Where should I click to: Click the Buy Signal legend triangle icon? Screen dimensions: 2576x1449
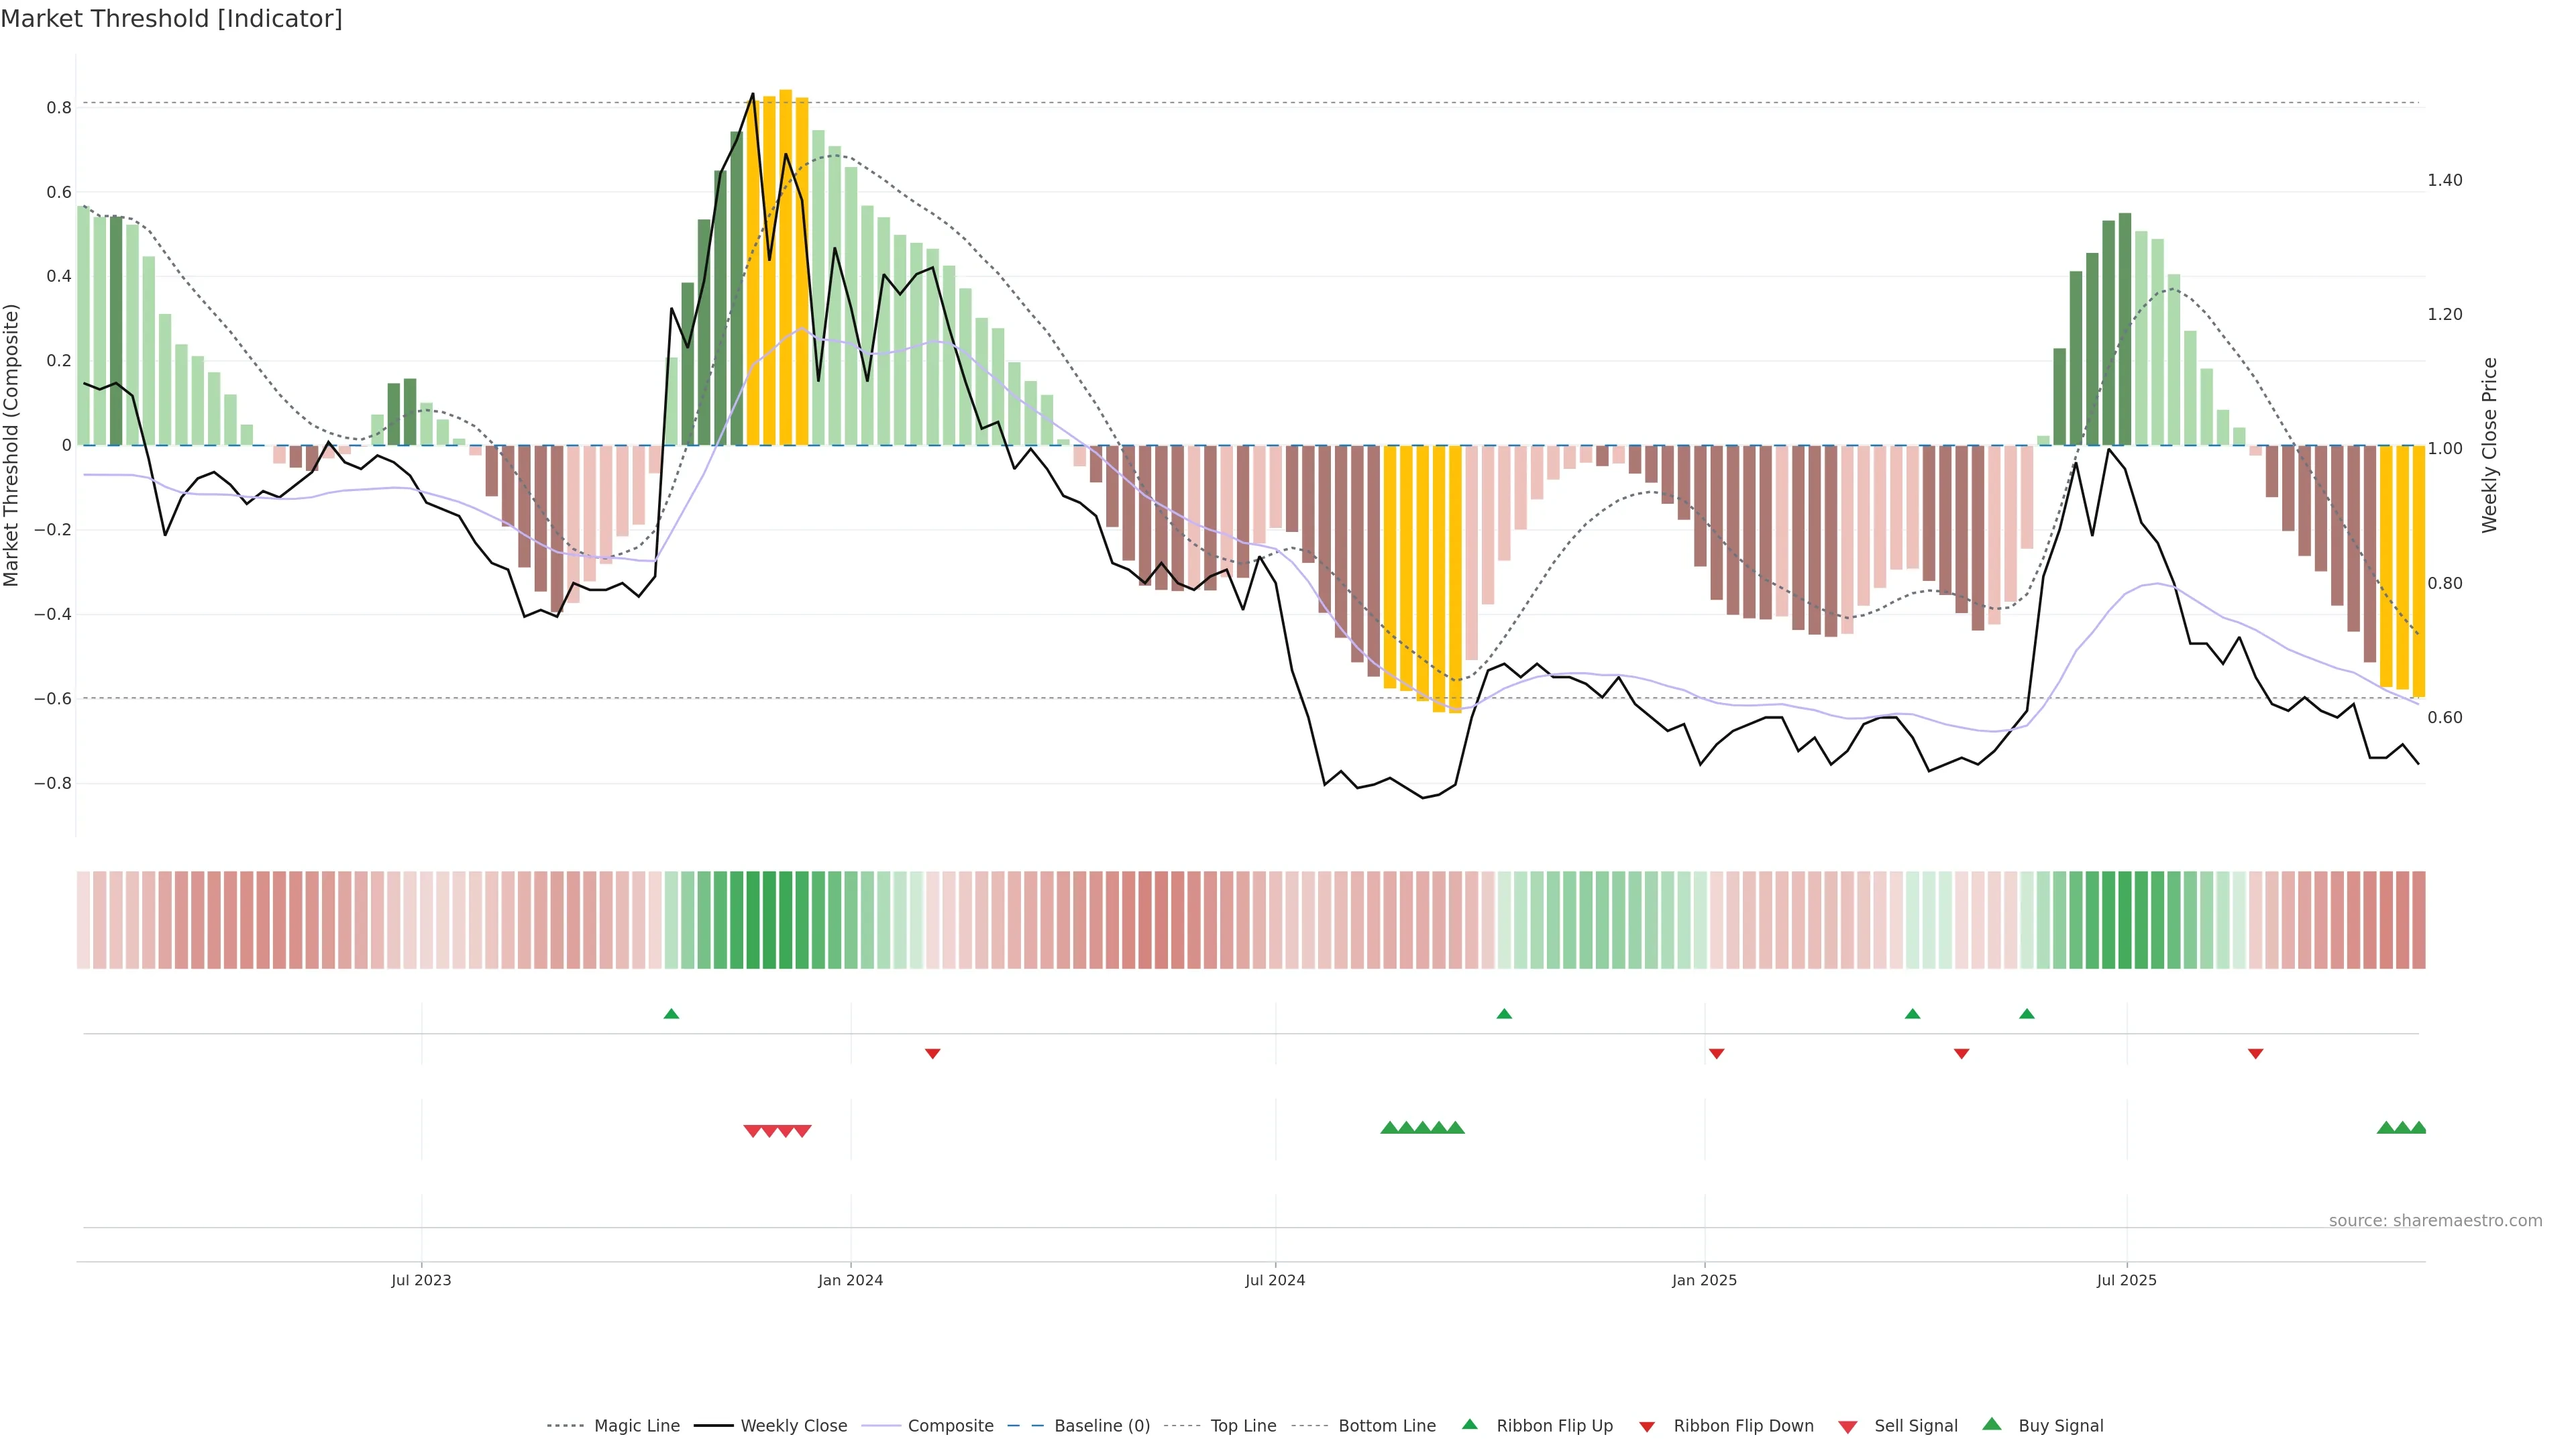pos(1991,1424)
